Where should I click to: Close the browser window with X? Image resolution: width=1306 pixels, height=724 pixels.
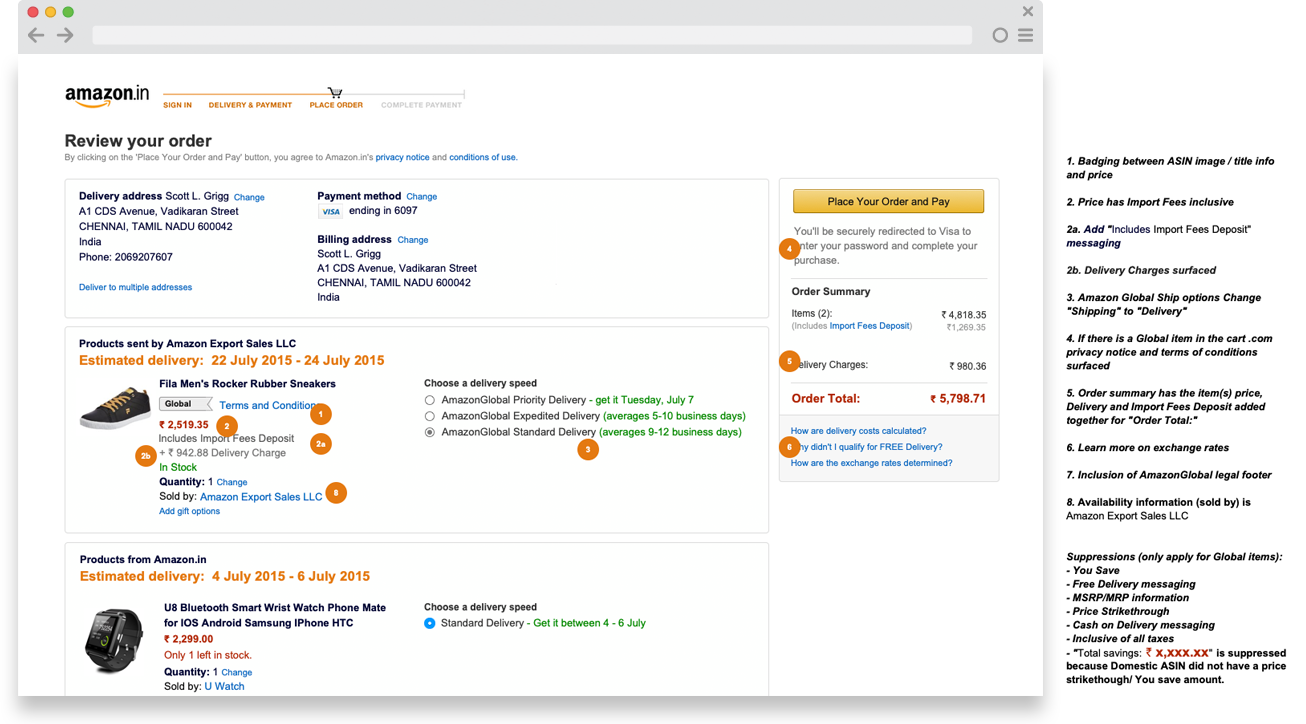pyautogui.click(x=1027, y=11)
